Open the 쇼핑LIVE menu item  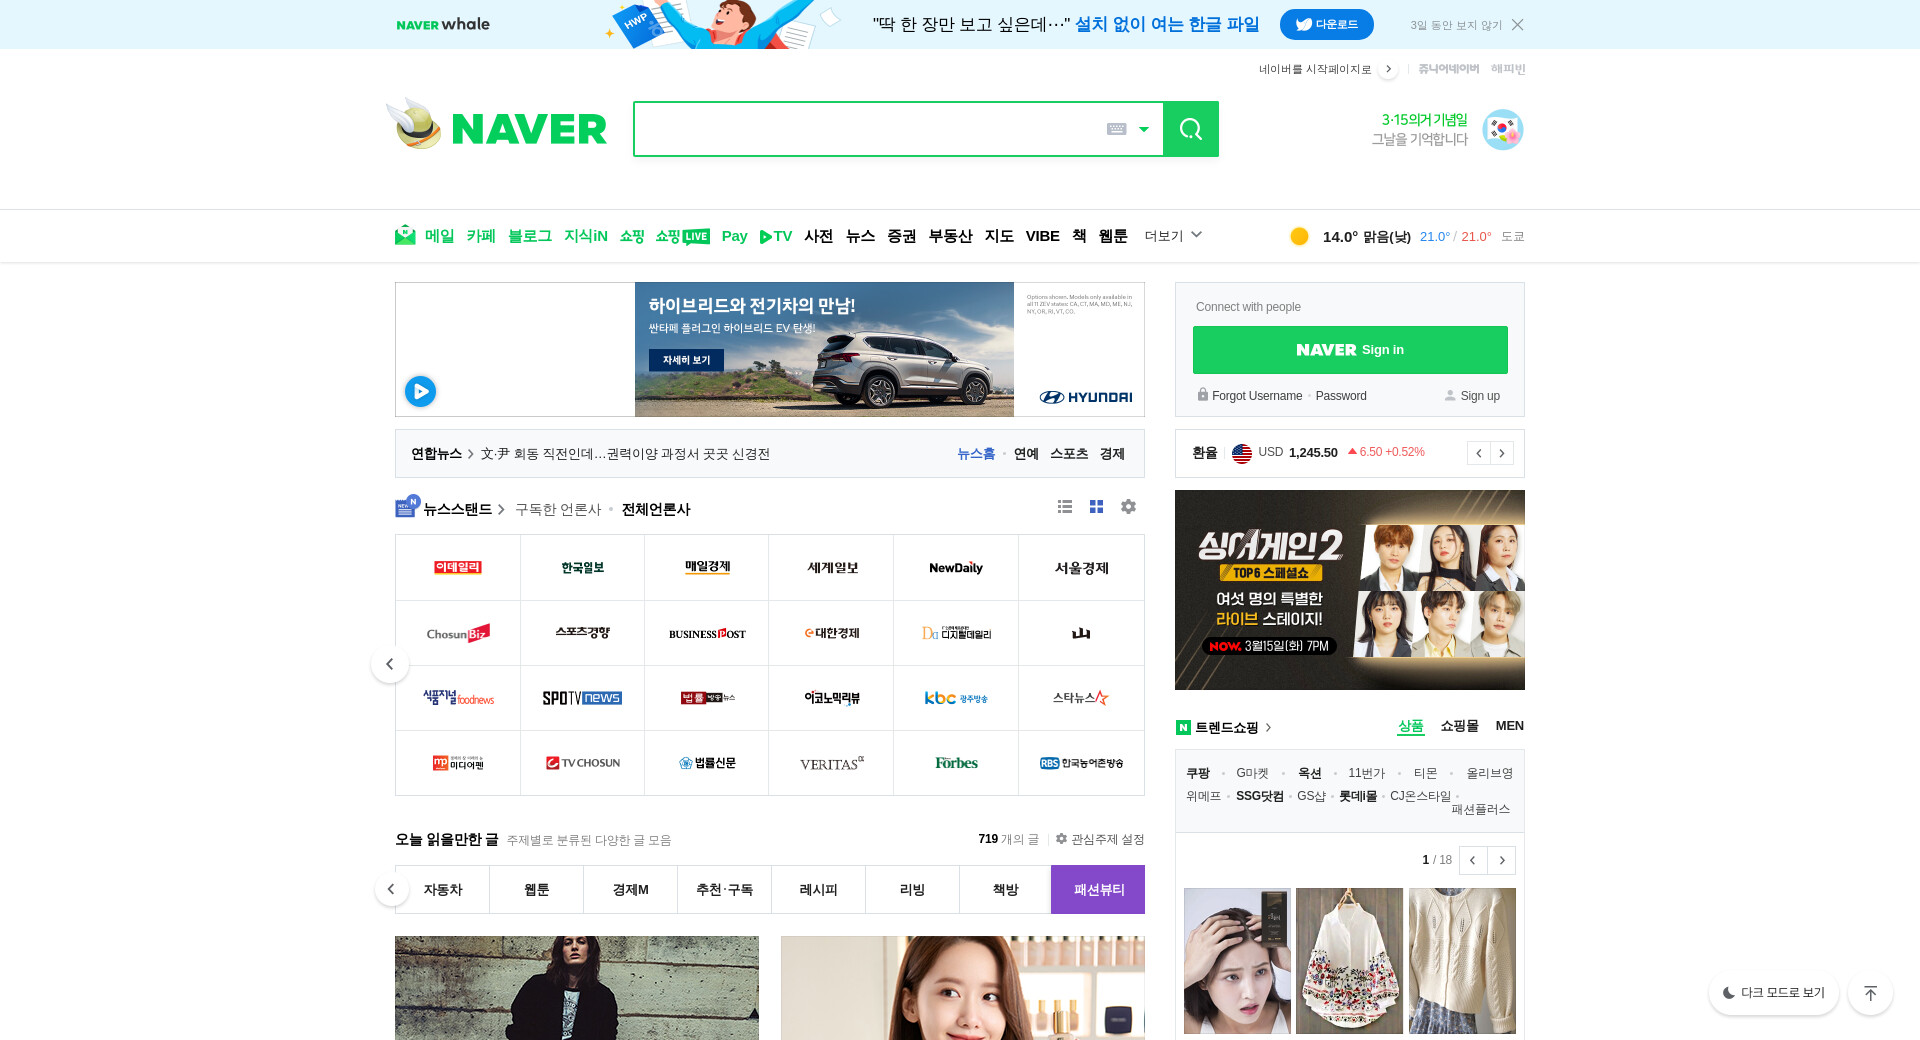[x=683, y=236]
